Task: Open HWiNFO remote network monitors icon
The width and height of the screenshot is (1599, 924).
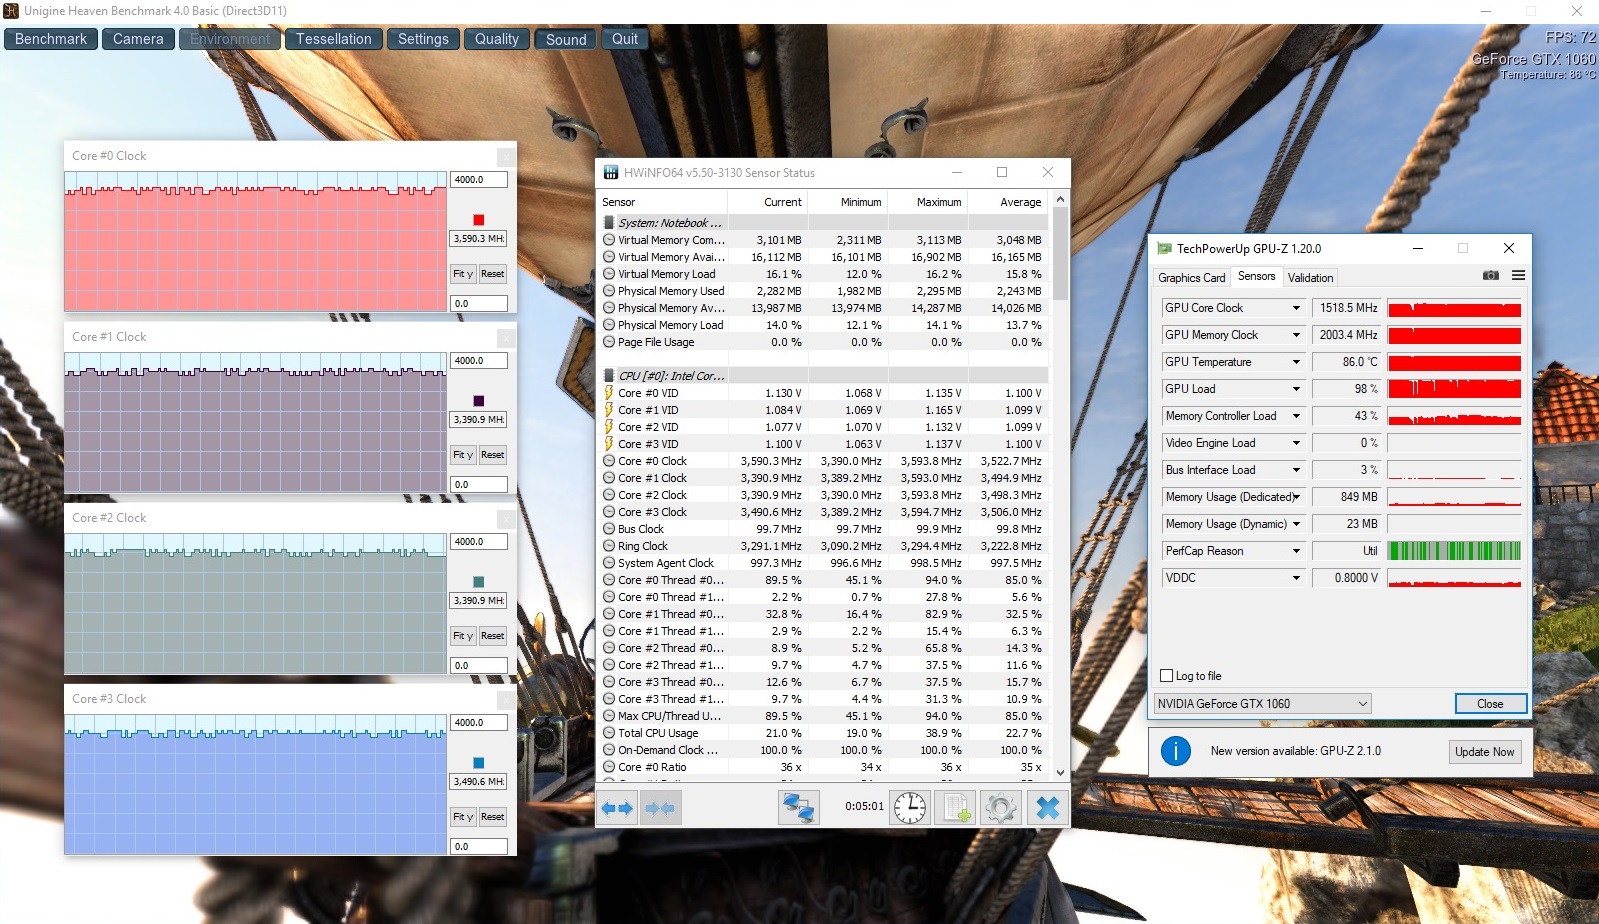Action: pos(799,808)
